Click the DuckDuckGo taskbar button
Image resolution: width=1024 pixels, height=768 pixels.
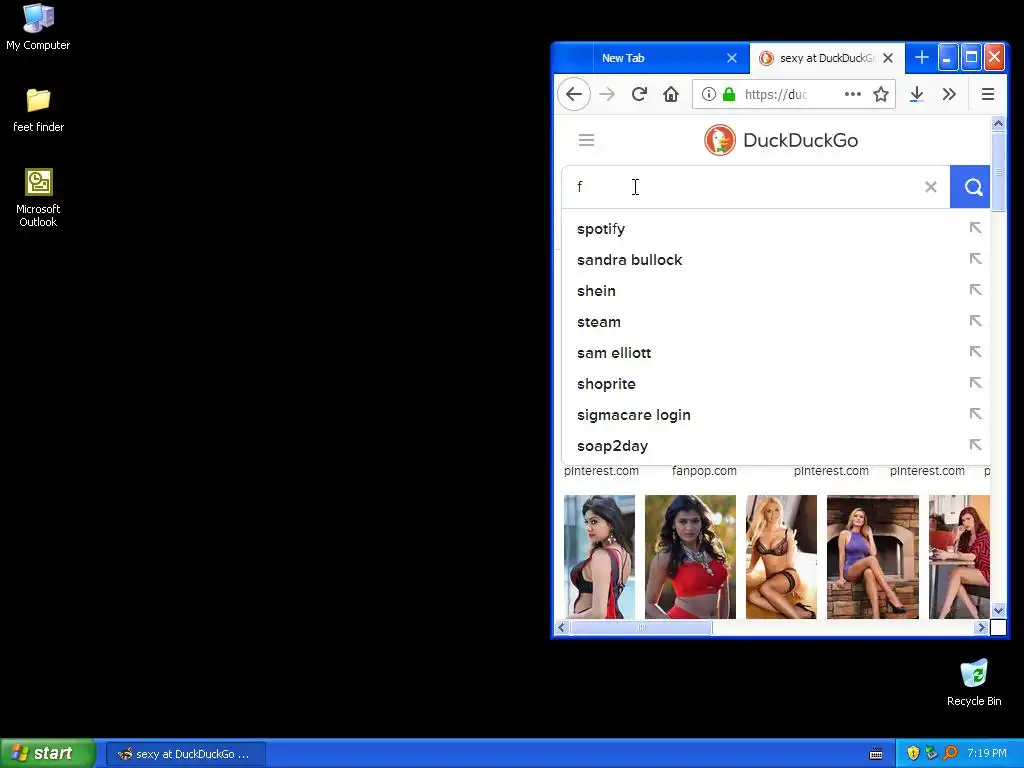coord(185,754)
